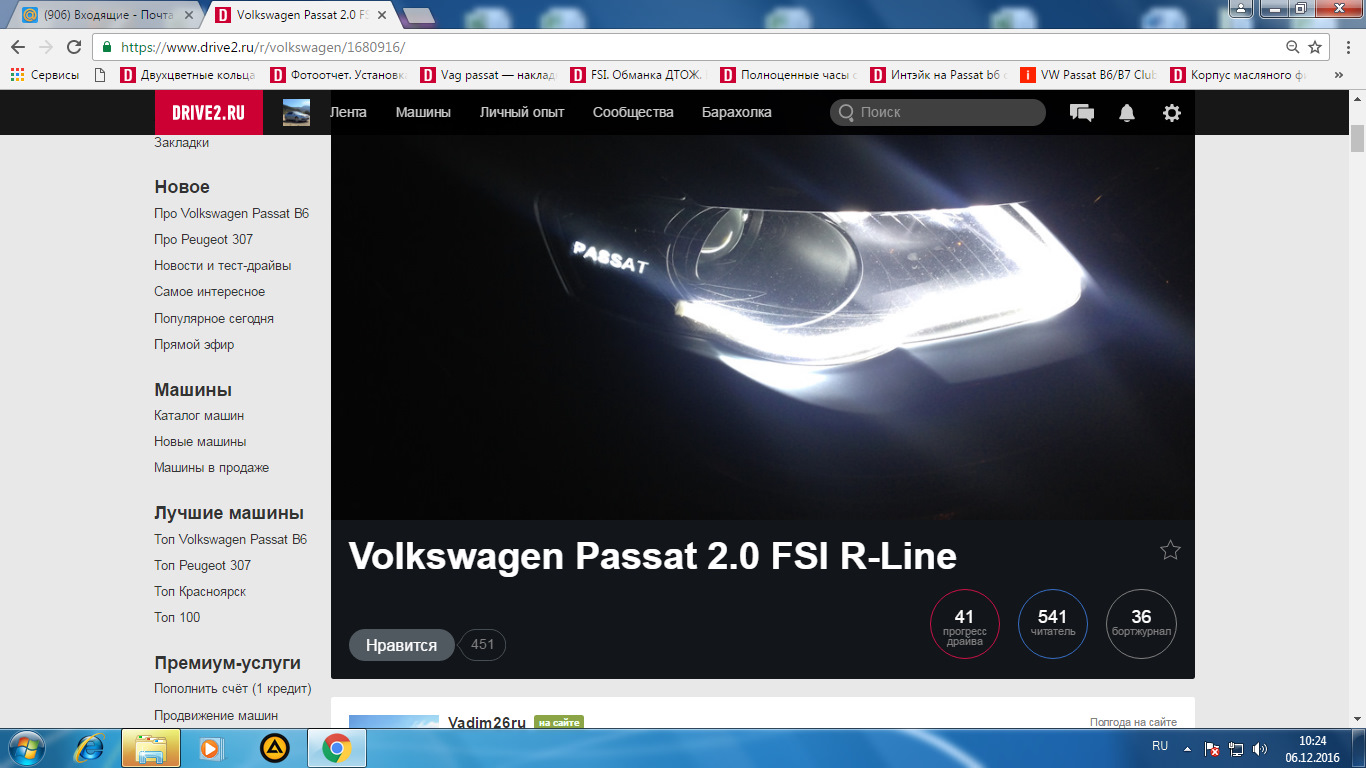Open Пополнить счёт (1 кредит) link

coord(232,688)
